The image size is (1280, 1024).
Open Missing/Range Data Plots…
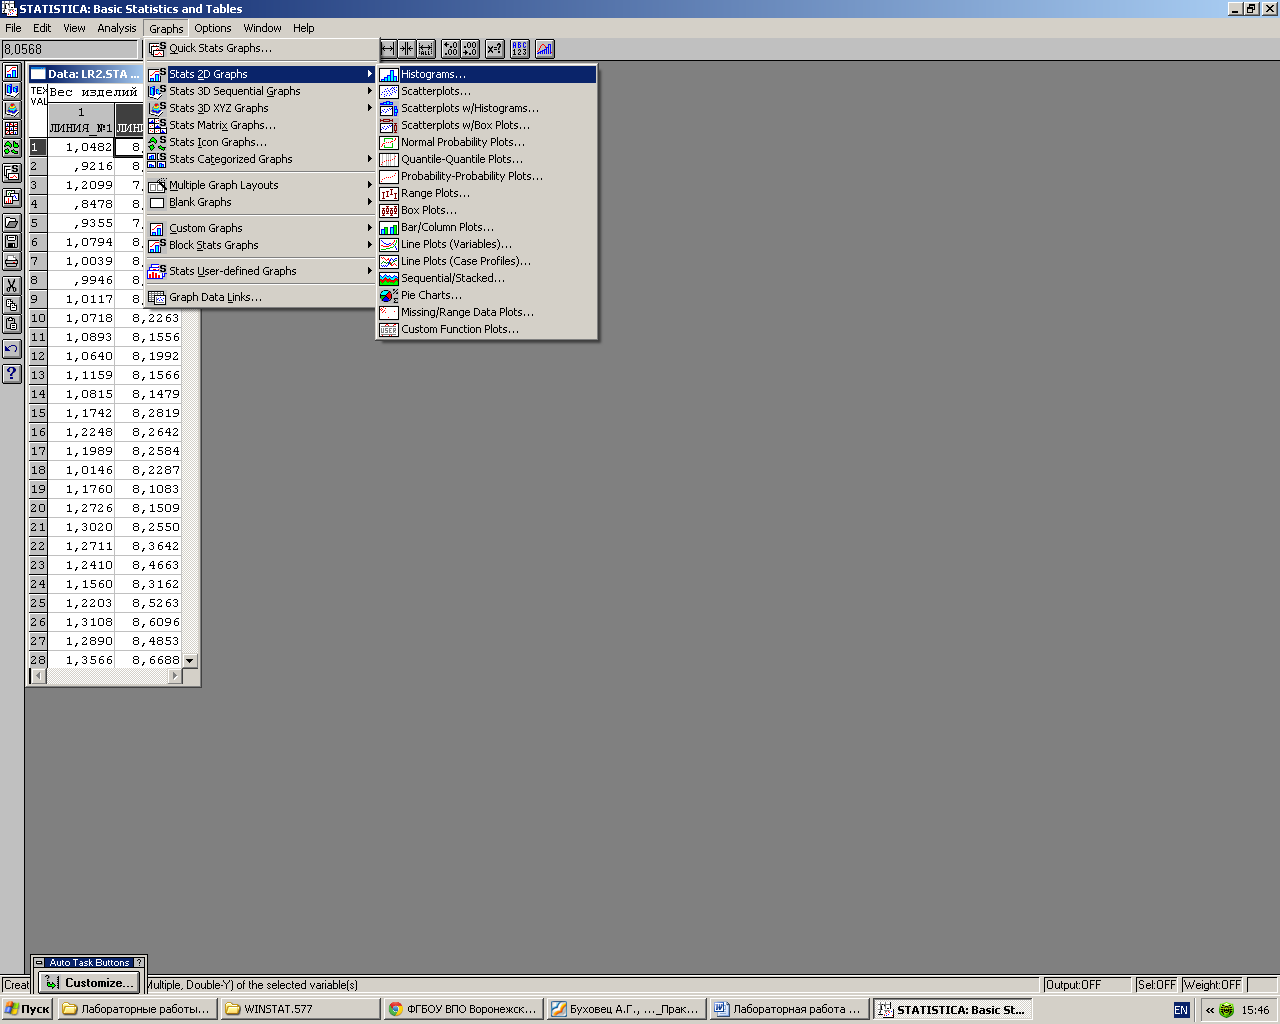[x=487, y=312]
